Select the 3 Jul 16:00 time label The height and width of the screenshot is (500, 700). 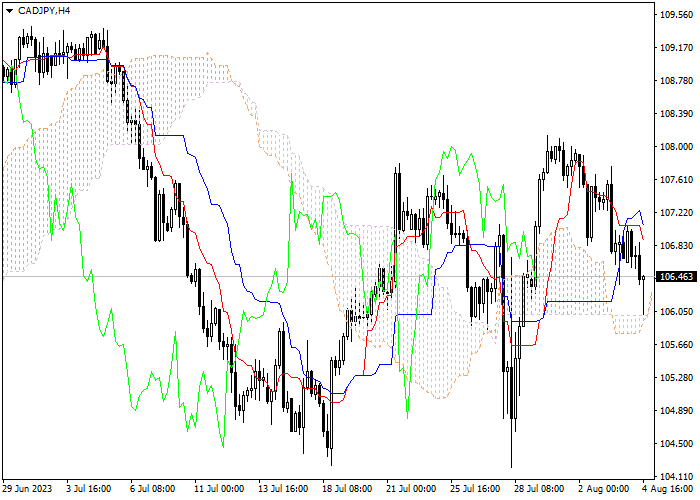89,488
